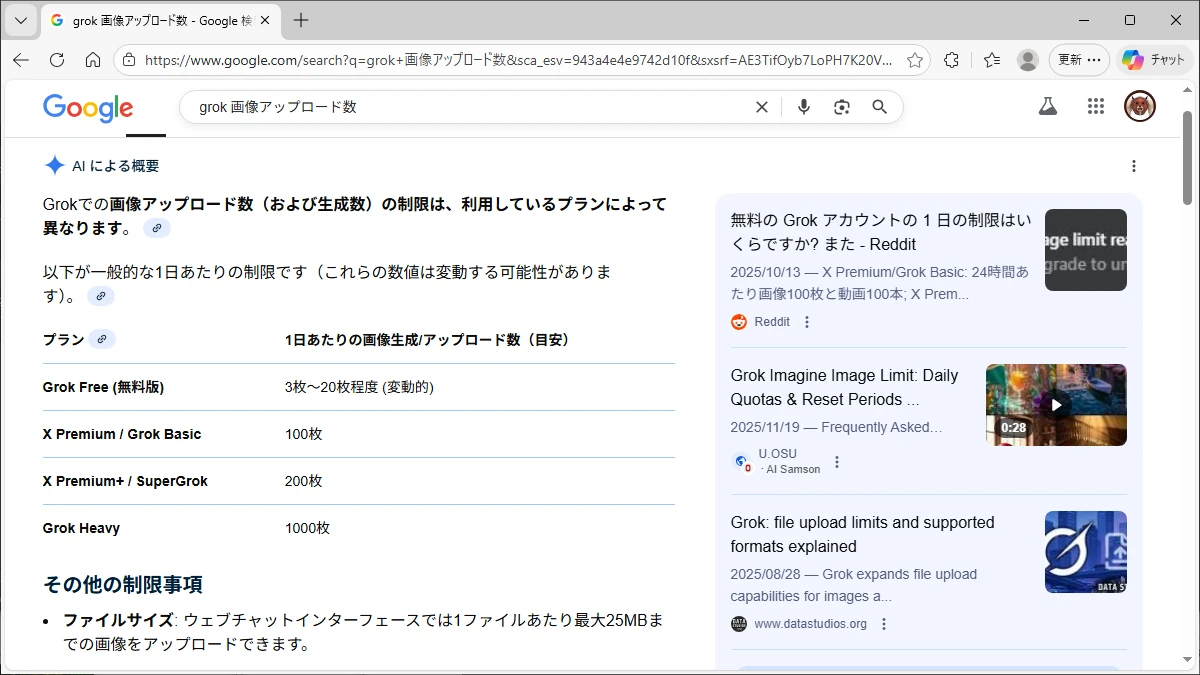Click the Google Lens image search icon
The width and height of the screenshot is (1200, 675).
[x=841, y=107]
